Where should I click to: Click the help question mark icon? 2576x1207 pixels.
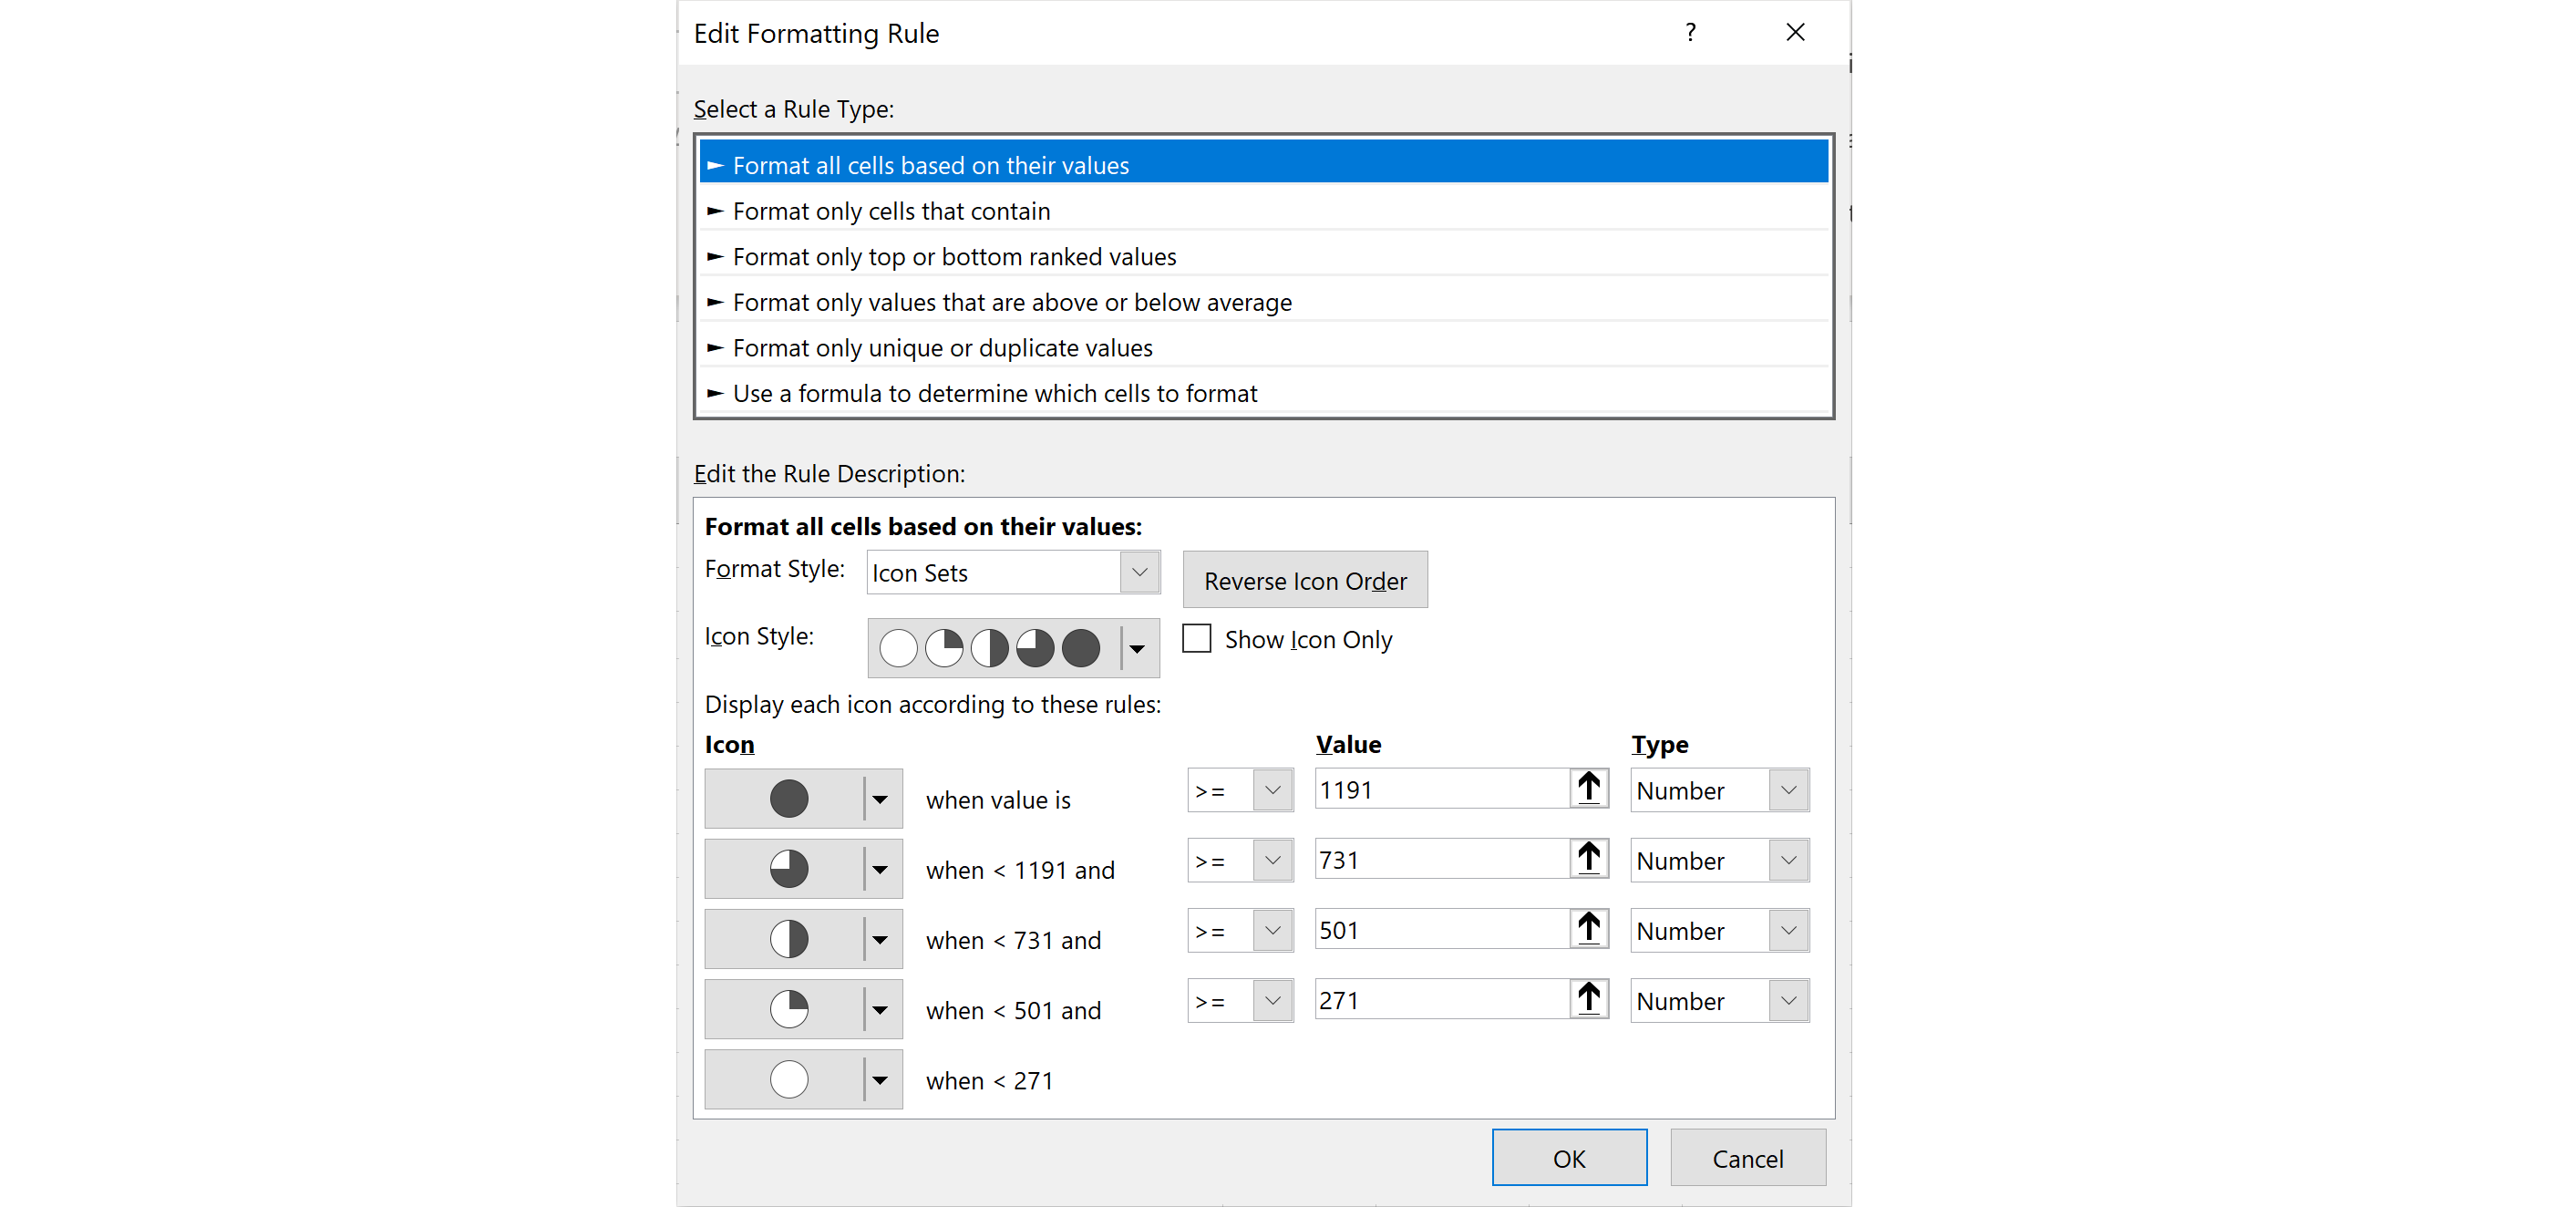click(x=1690, y=33)
